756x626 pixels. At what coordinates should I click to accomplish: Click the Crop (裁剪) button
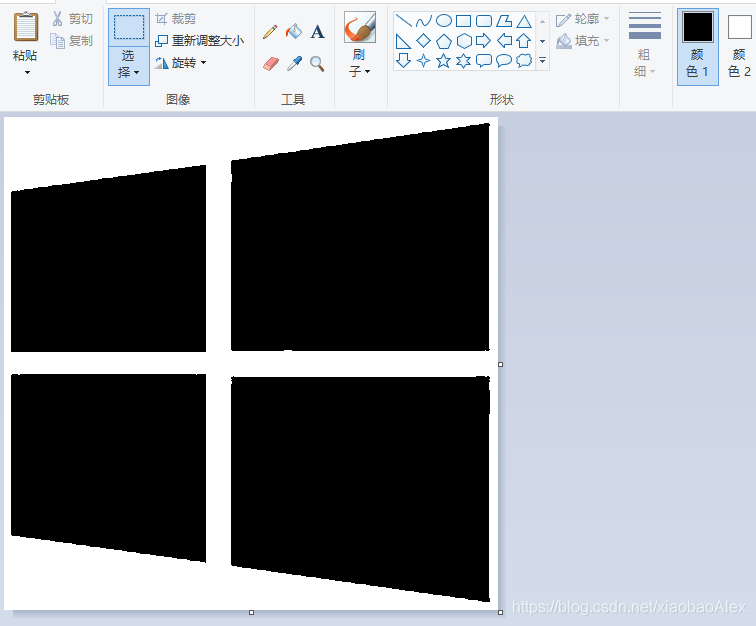176,19
